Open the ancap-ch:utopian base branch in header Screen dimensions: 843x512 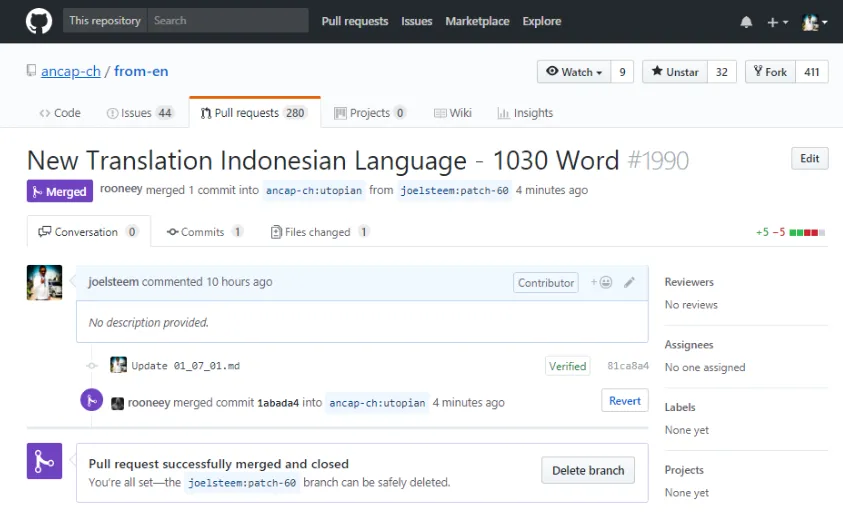coord(314,190)
